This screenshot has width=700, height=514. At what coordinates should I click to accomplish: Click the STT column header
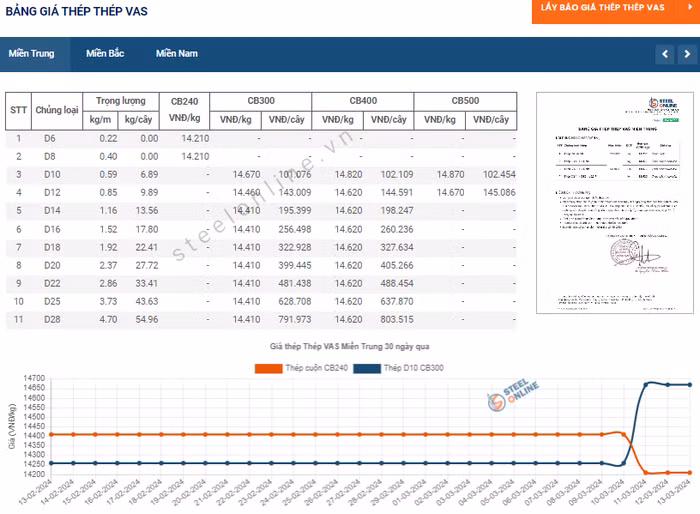18,110
